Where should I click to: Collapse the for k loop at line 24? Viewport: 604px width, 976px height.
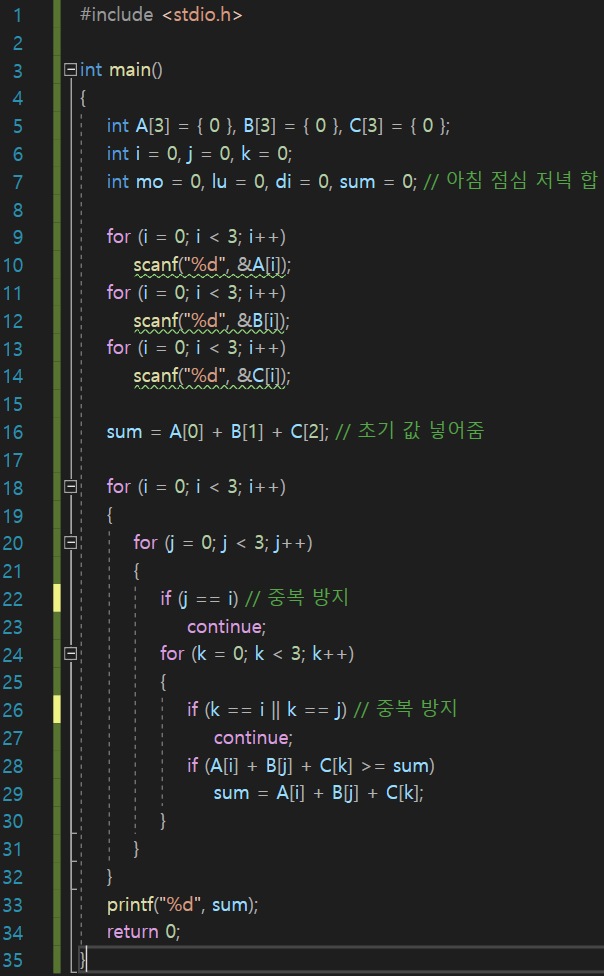pos(70,654)
